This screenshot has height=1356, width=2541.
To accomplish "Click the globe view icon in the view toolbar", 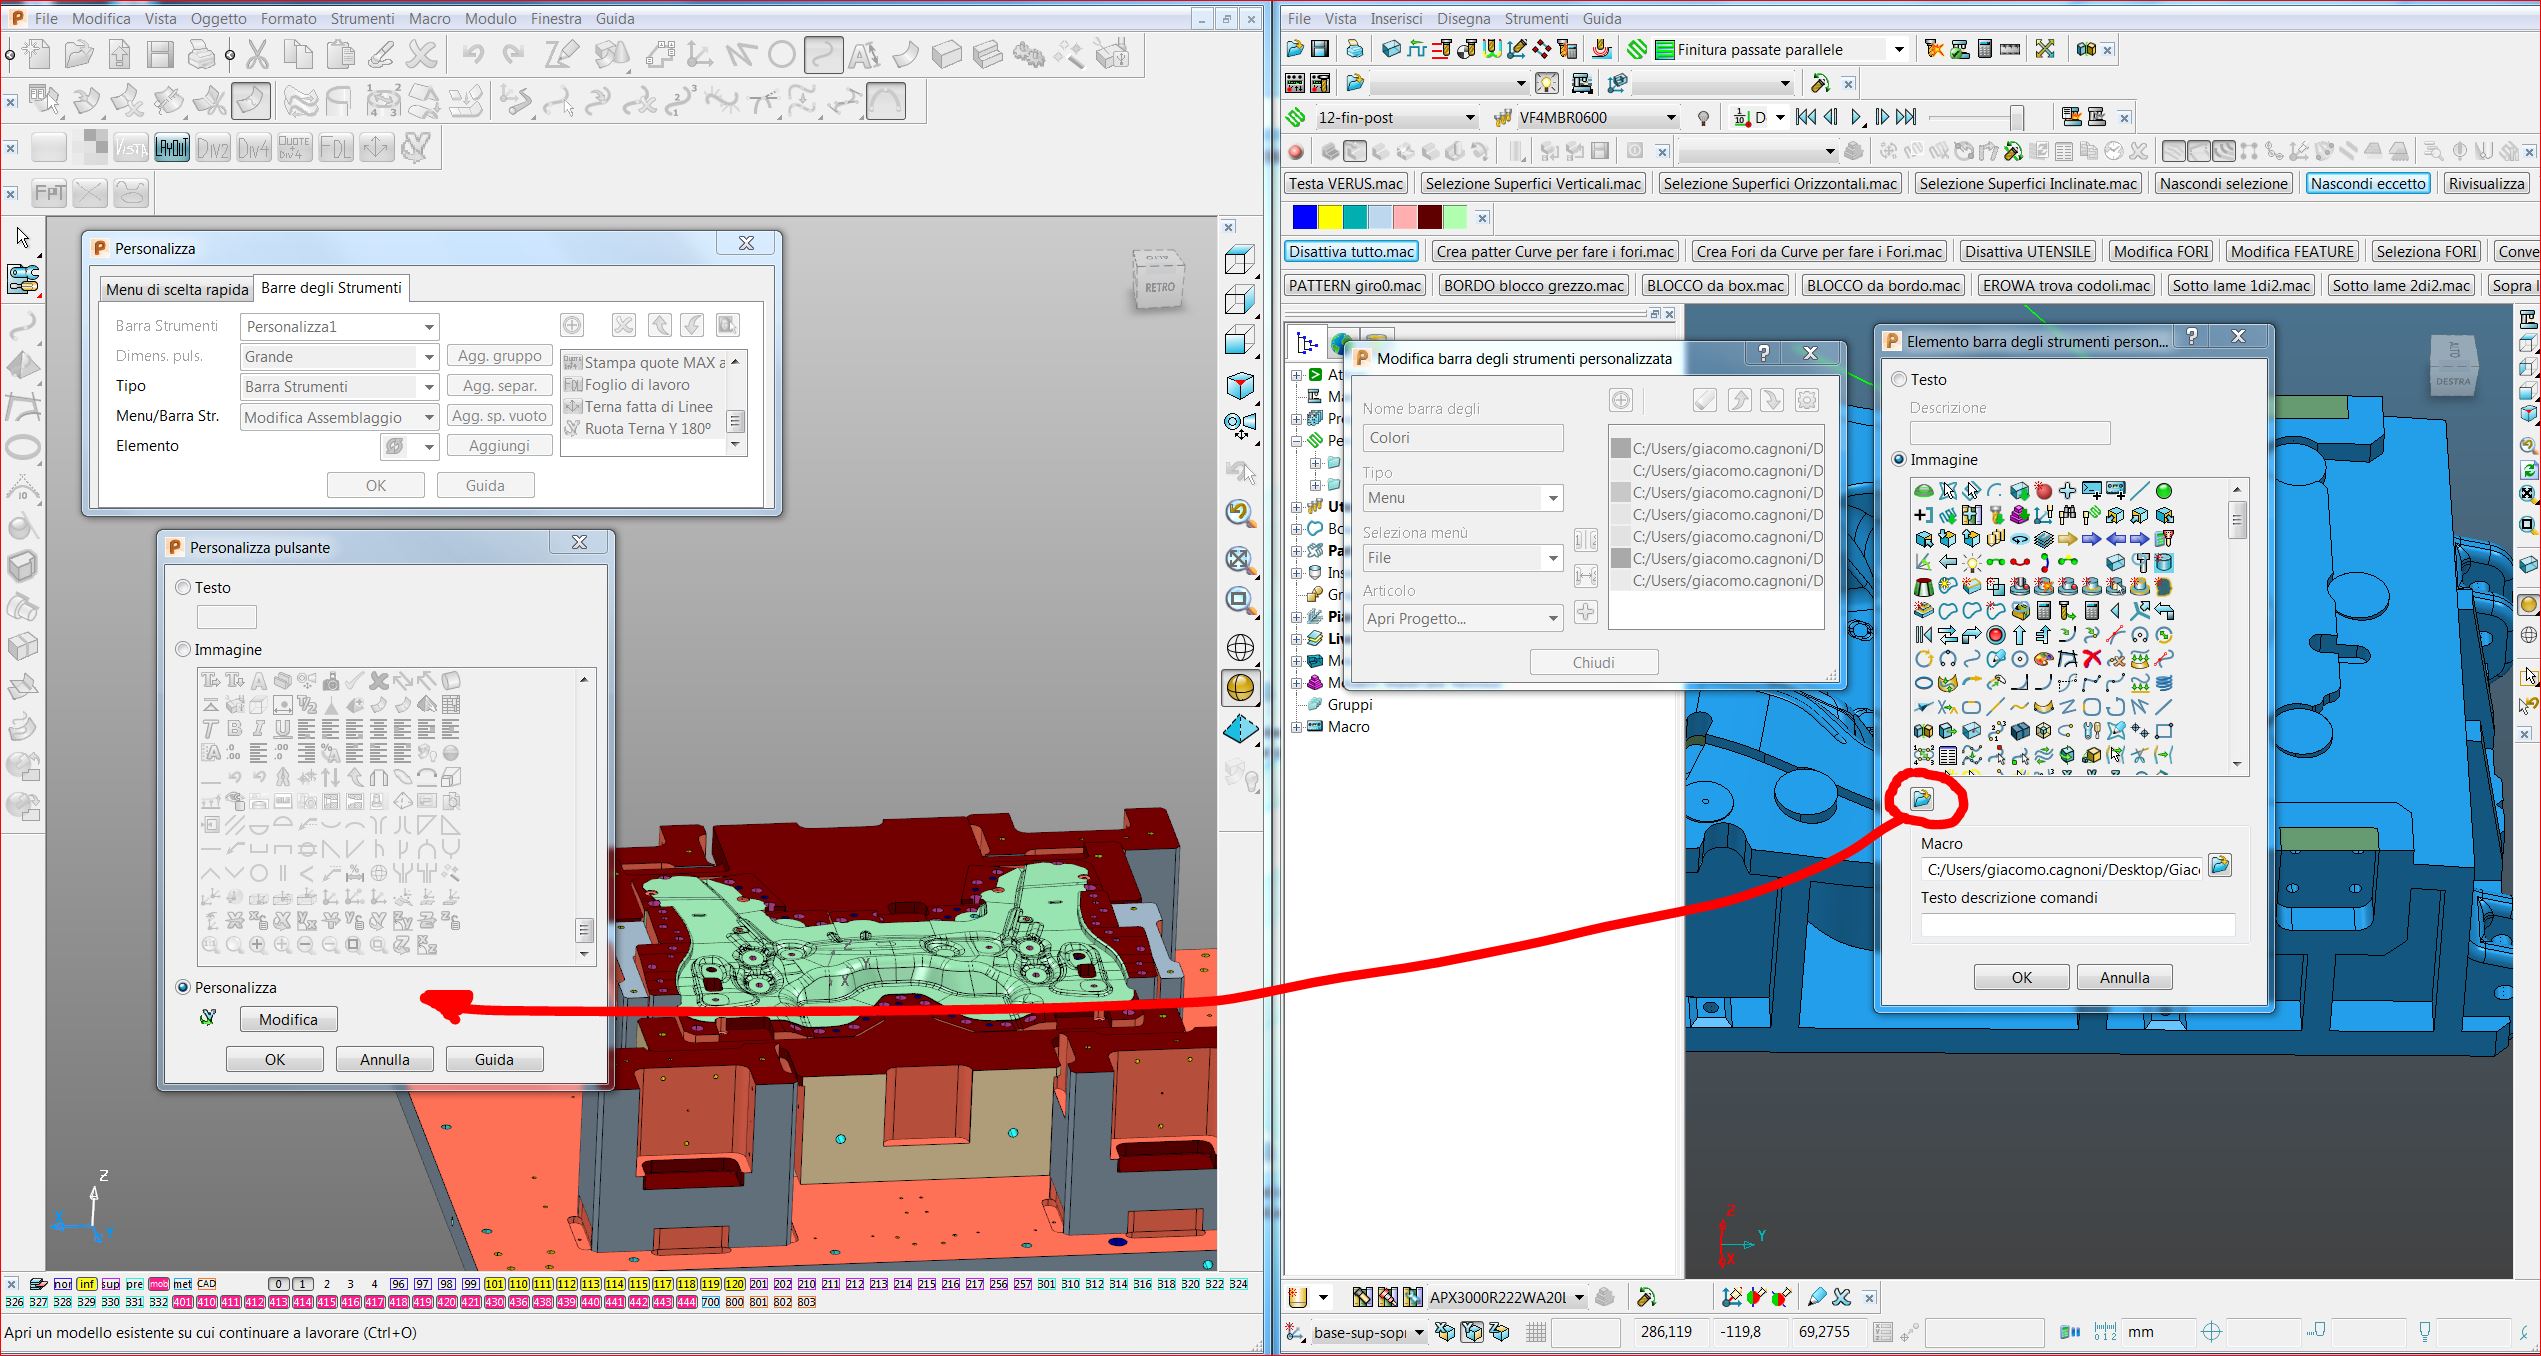I will (1240, 648).
